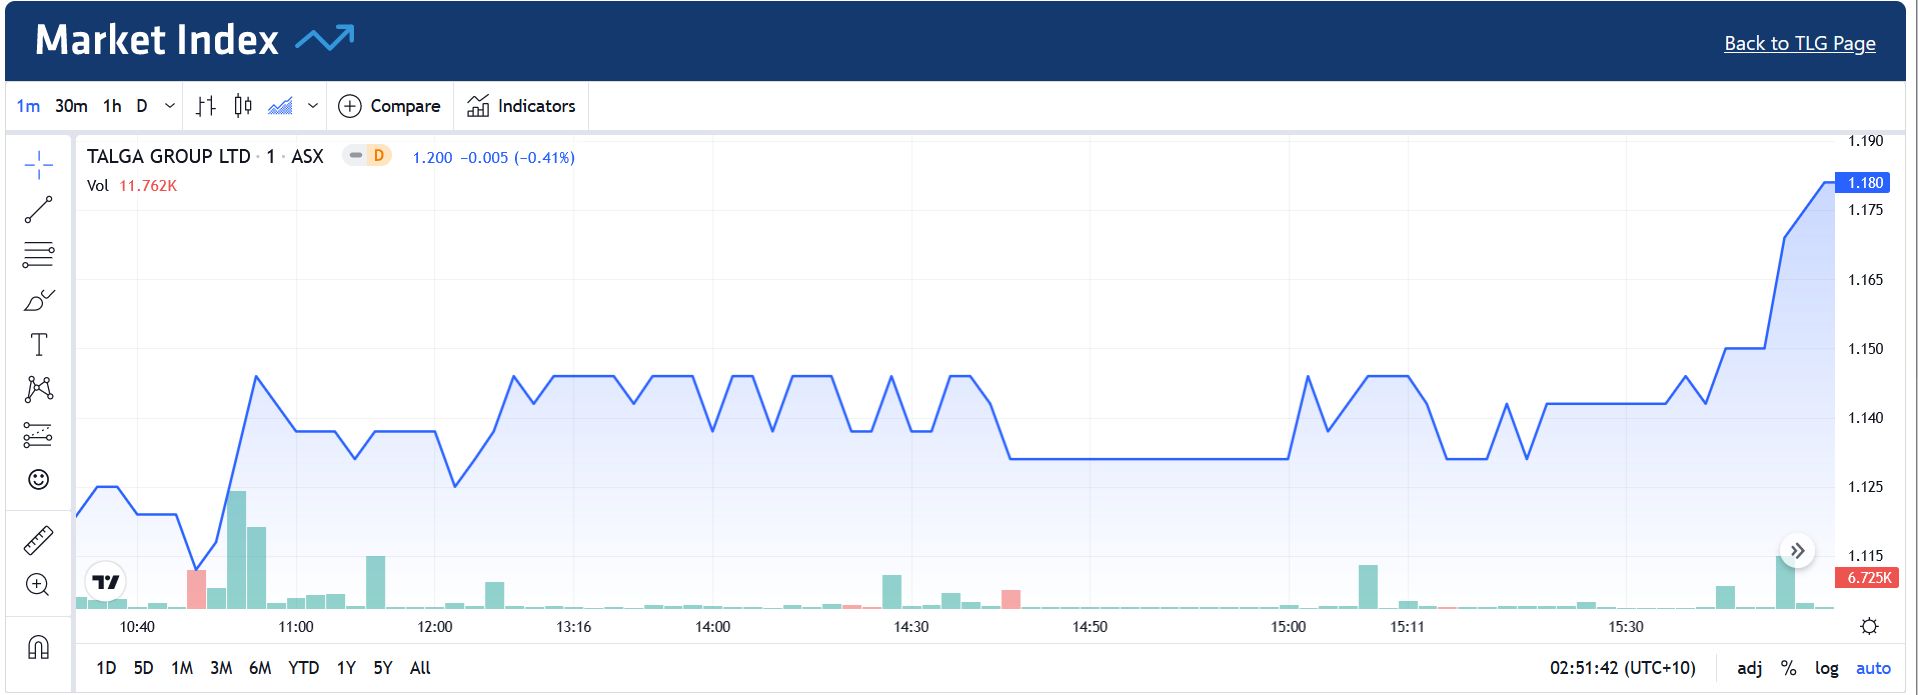Open the chart patterns tool
Viewport: 1918px width, 695px height.
click(38, 389)
